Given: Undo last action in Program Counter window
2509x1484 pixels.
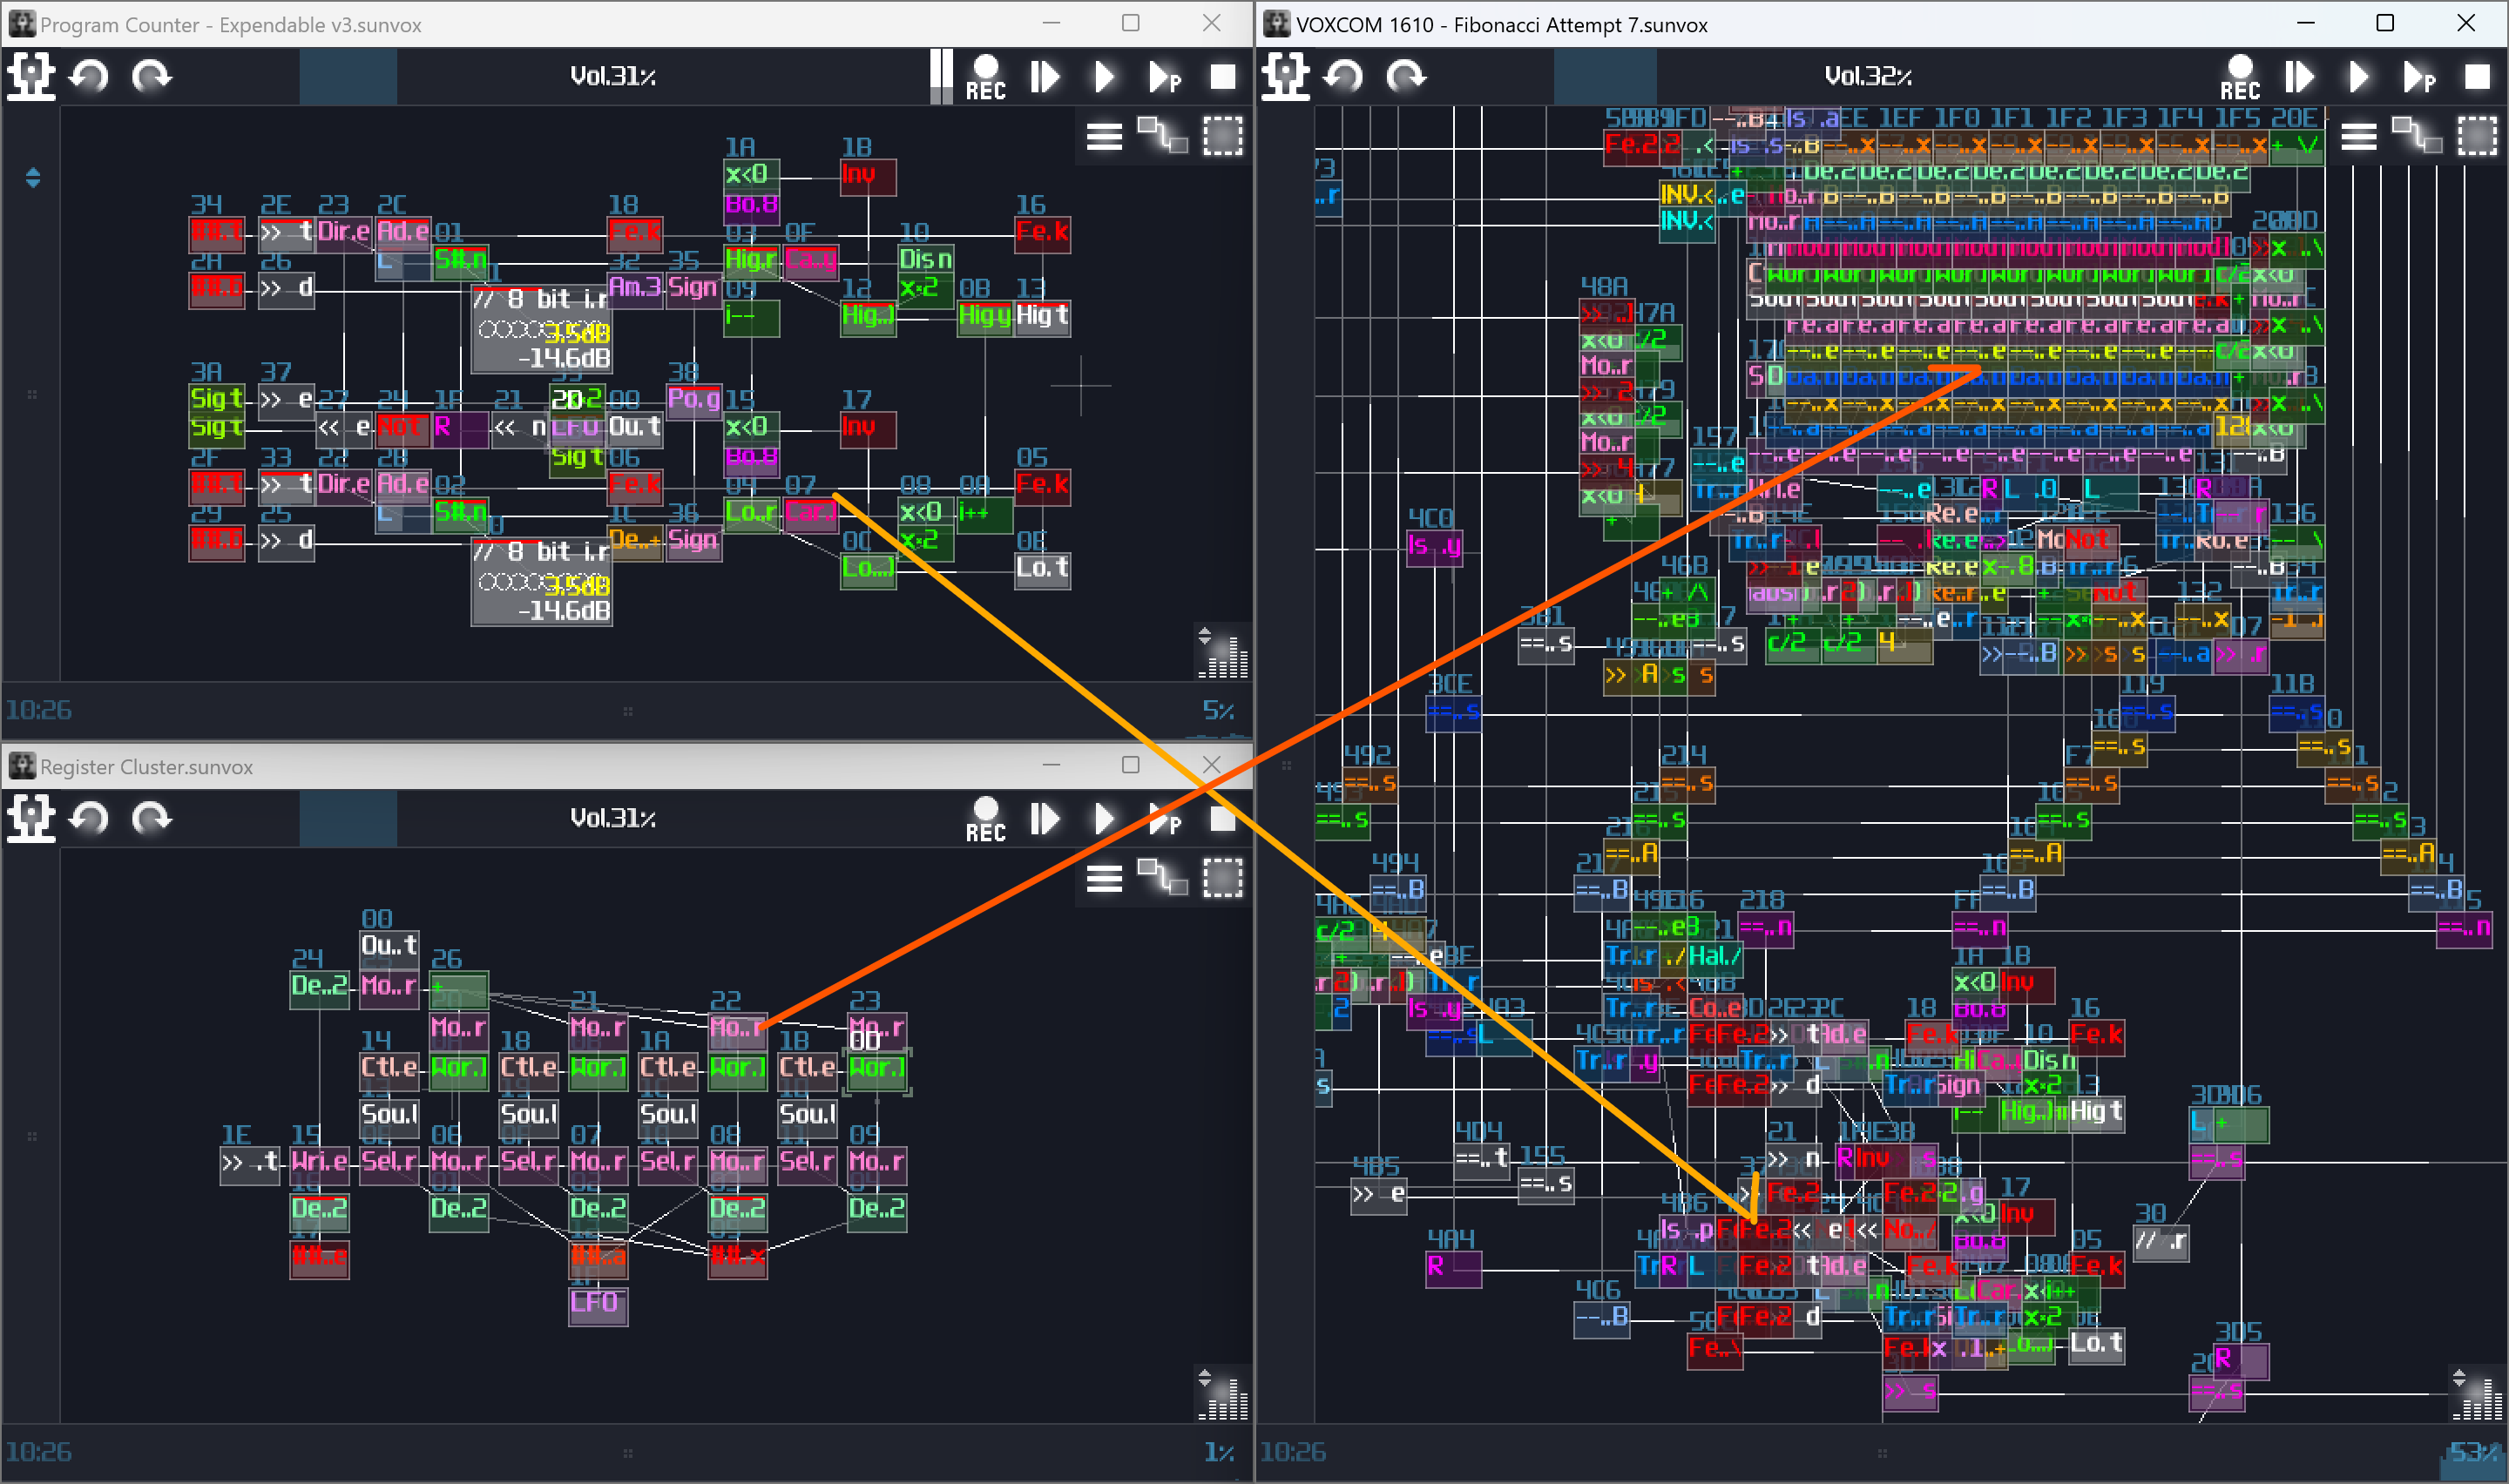Looking at the screenshot, I should point(90,76).
